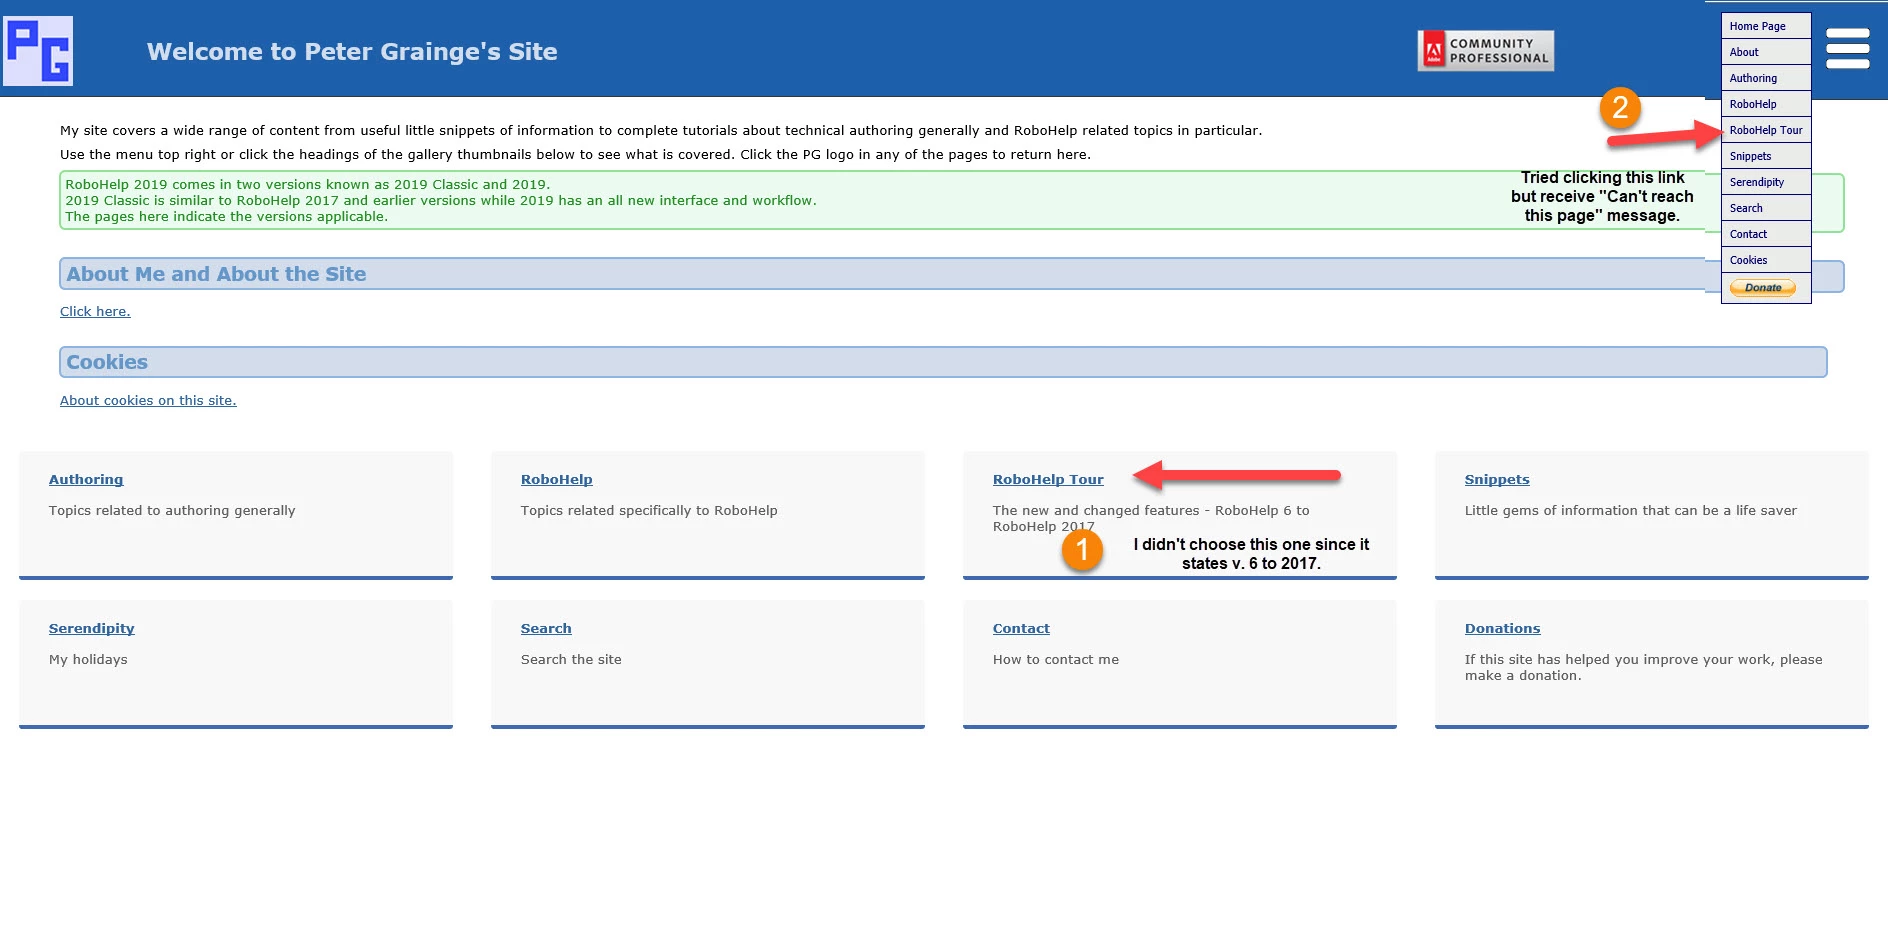Click the Adobe Community Professional badge

1486,51
